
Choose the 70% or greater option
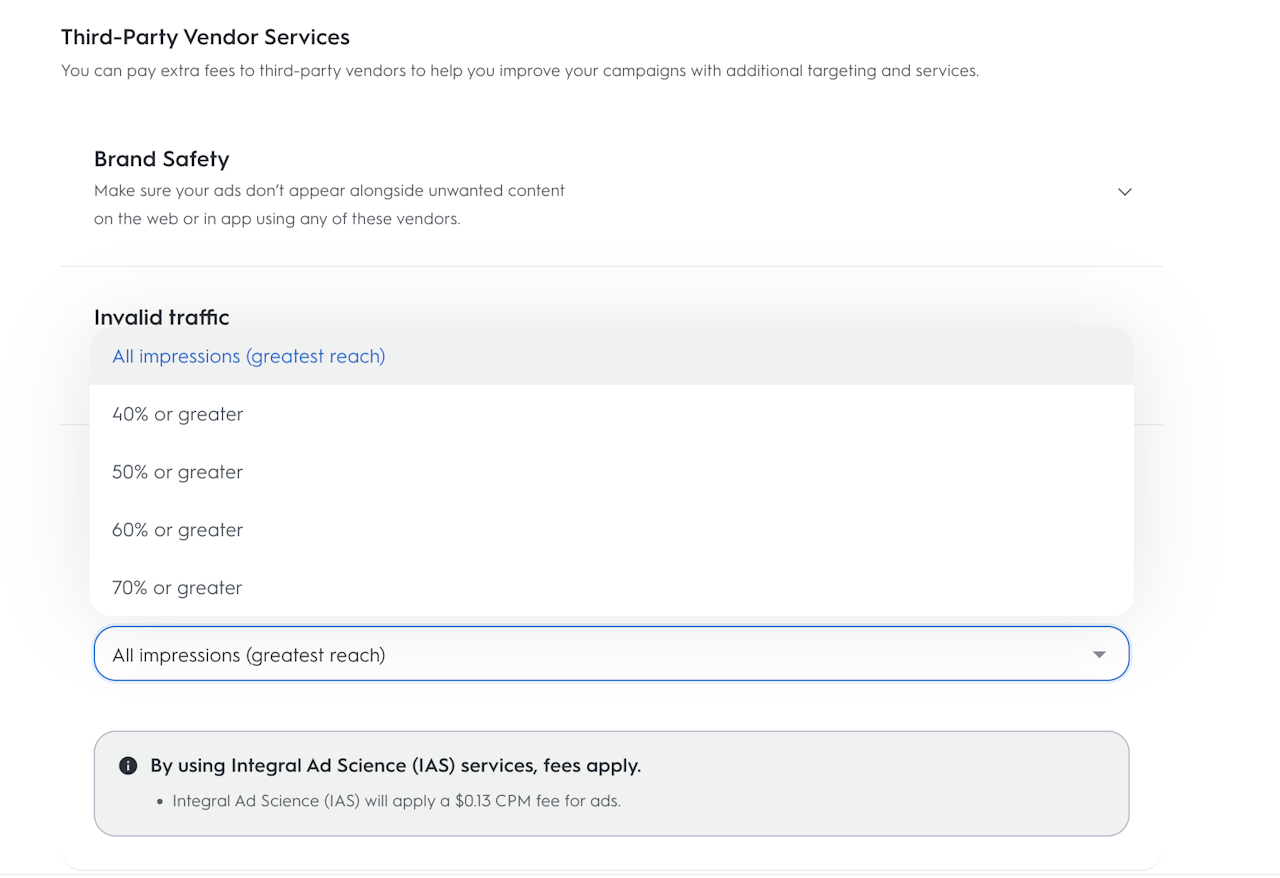(x=178, y=589)
